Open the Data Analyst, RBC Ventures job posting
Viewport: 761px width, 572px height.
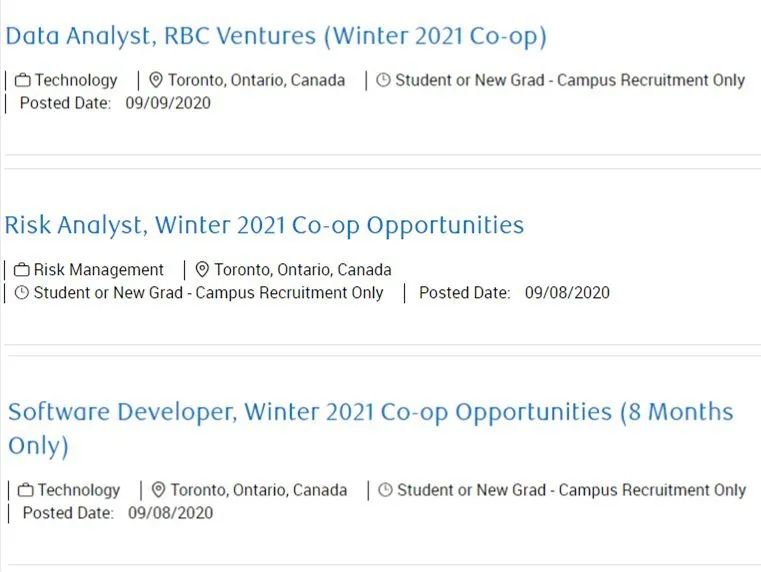(x=276, y=36)
